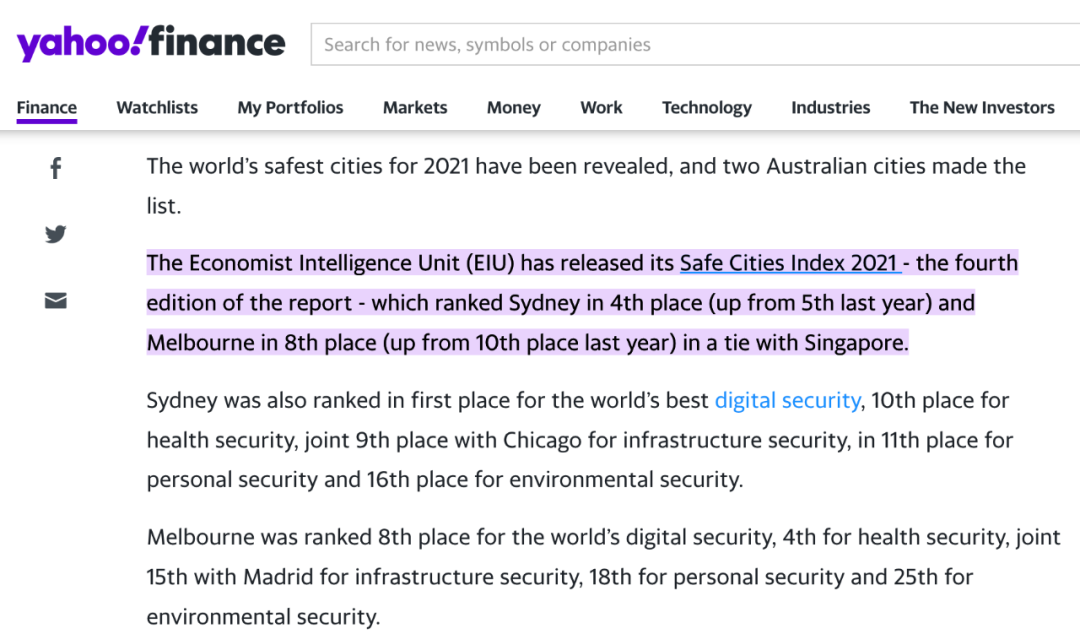
Task: Follow the digital security link
Action: click(x=787, y=400)
